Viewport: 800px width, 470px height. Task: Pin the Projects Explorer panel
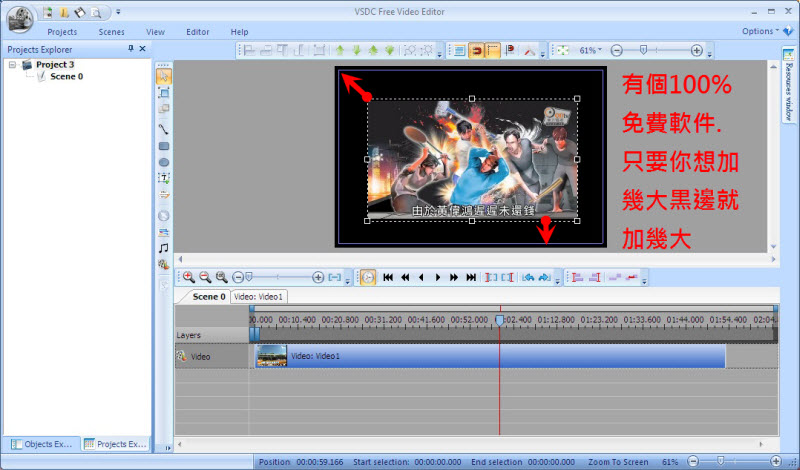click(x=131, y=48)
